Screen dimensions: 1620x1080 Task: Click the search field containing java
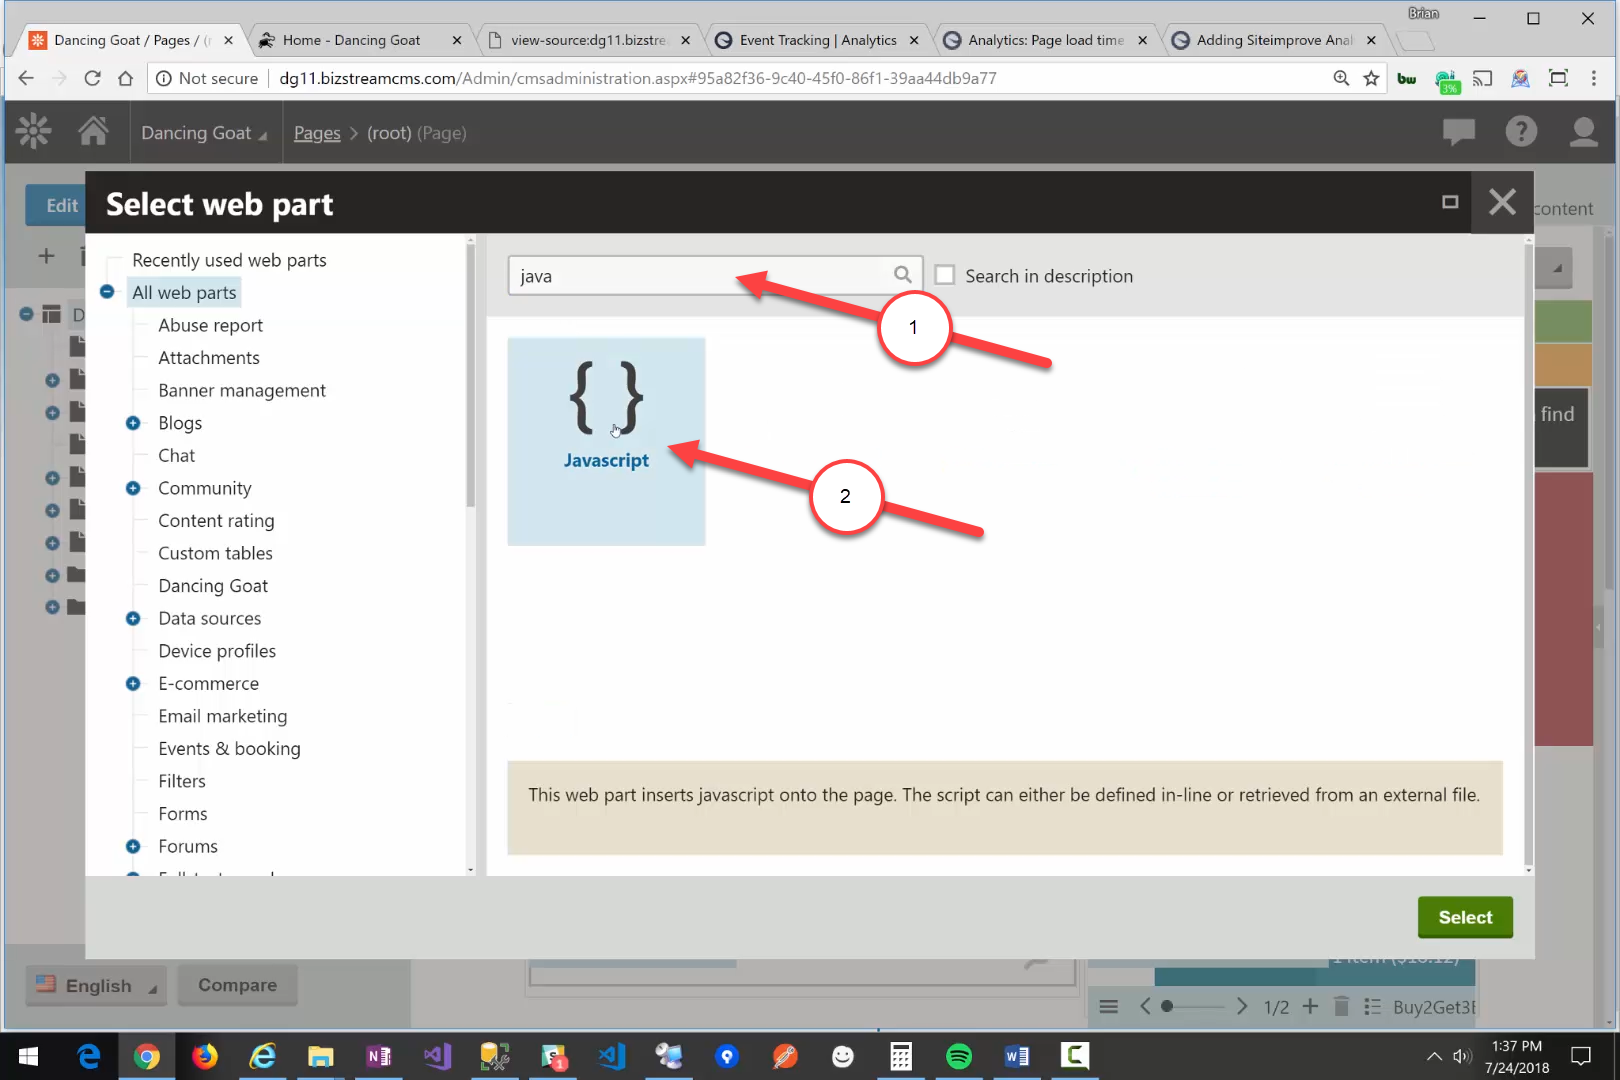tap(700, 275)
